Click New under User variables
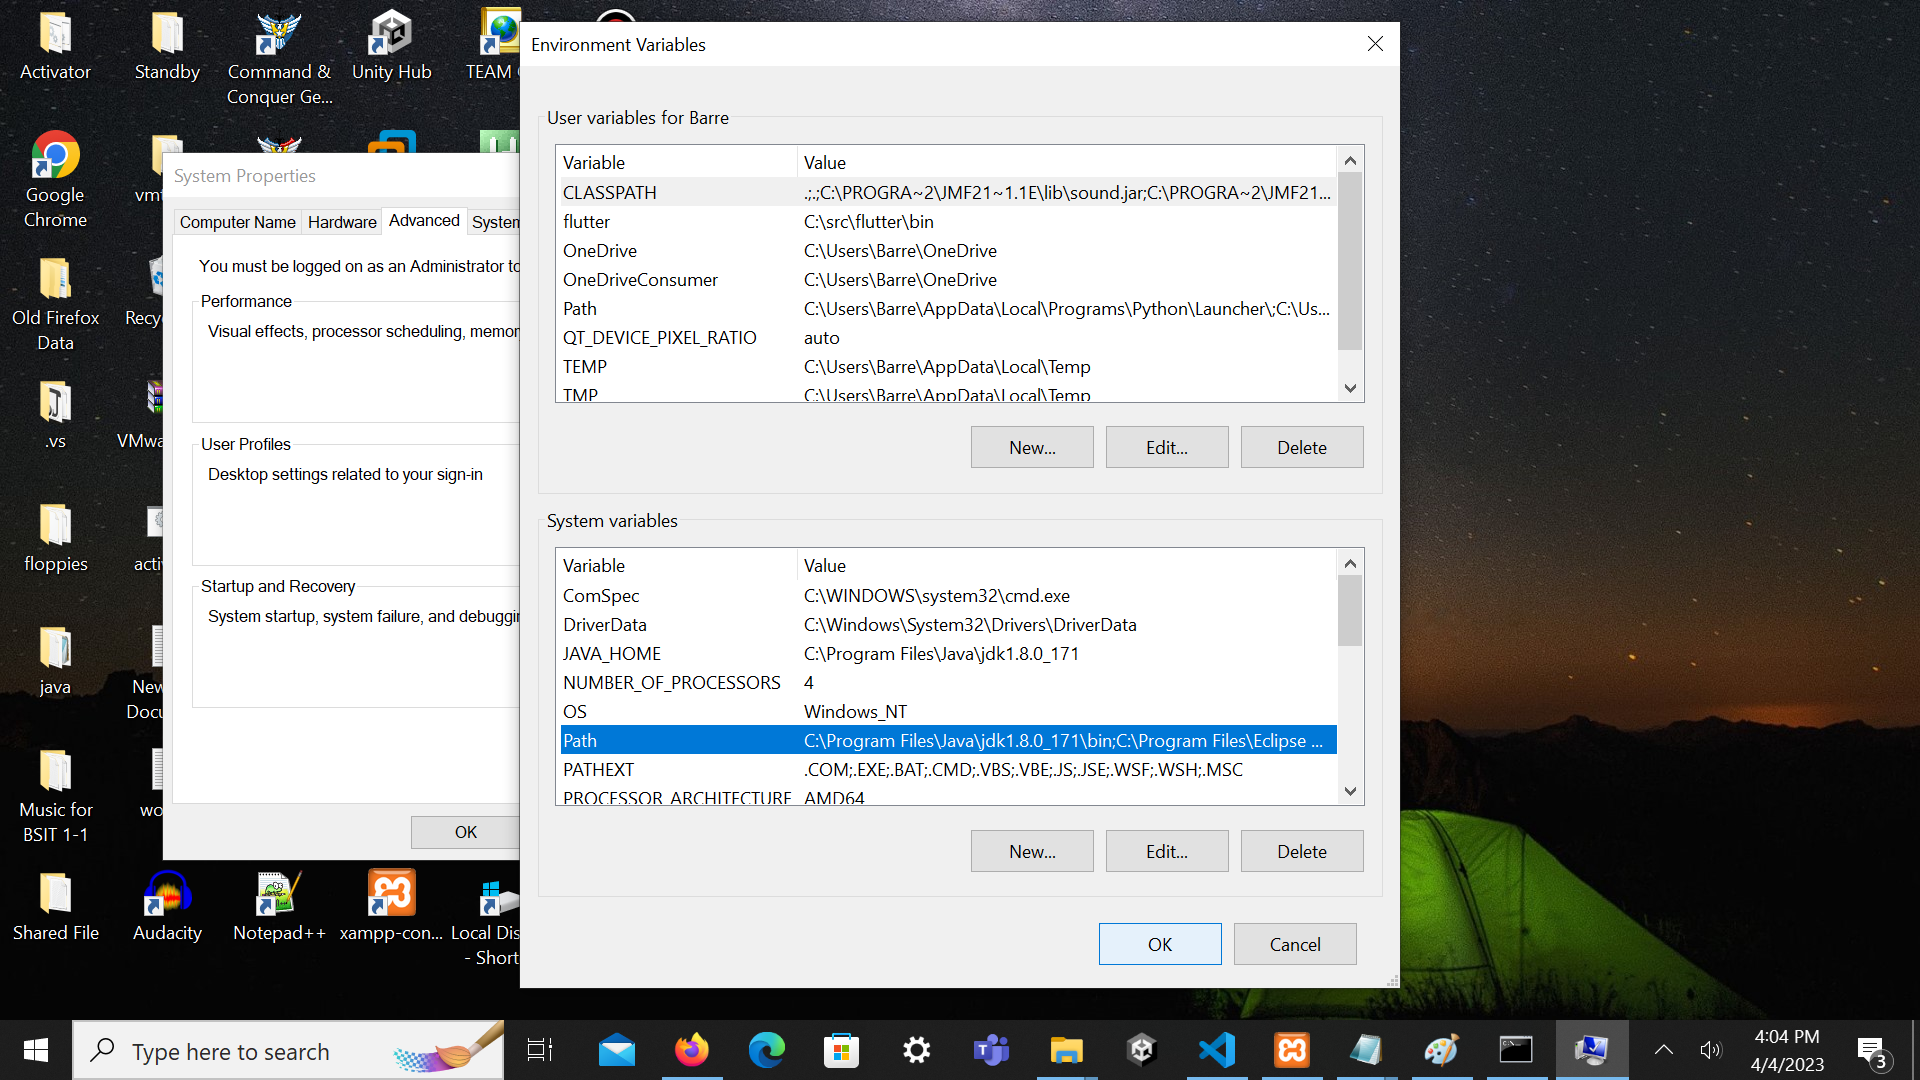The image size is (1920, 1080). tap(1032, 447)
